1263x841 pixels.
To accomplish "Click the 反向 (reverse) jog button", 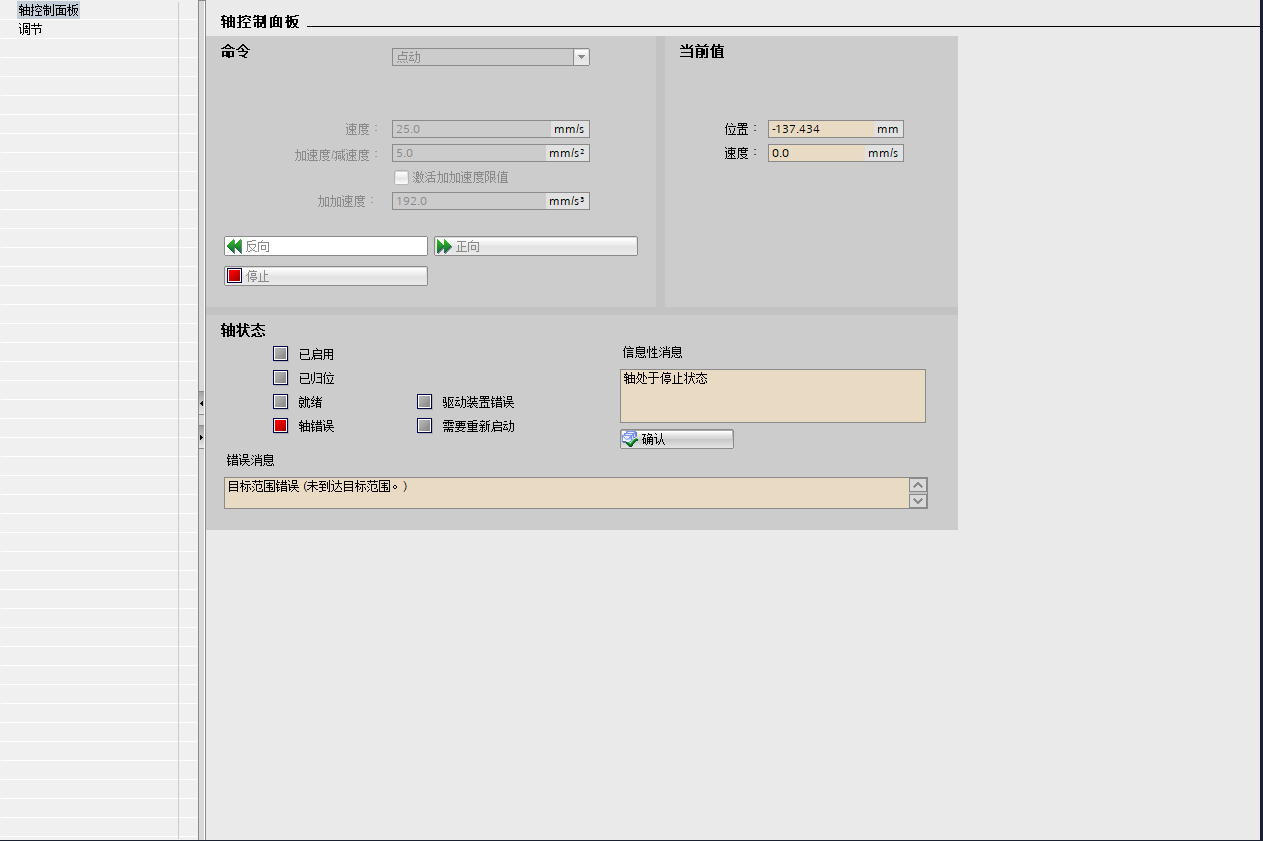I will tap(325, 246).
